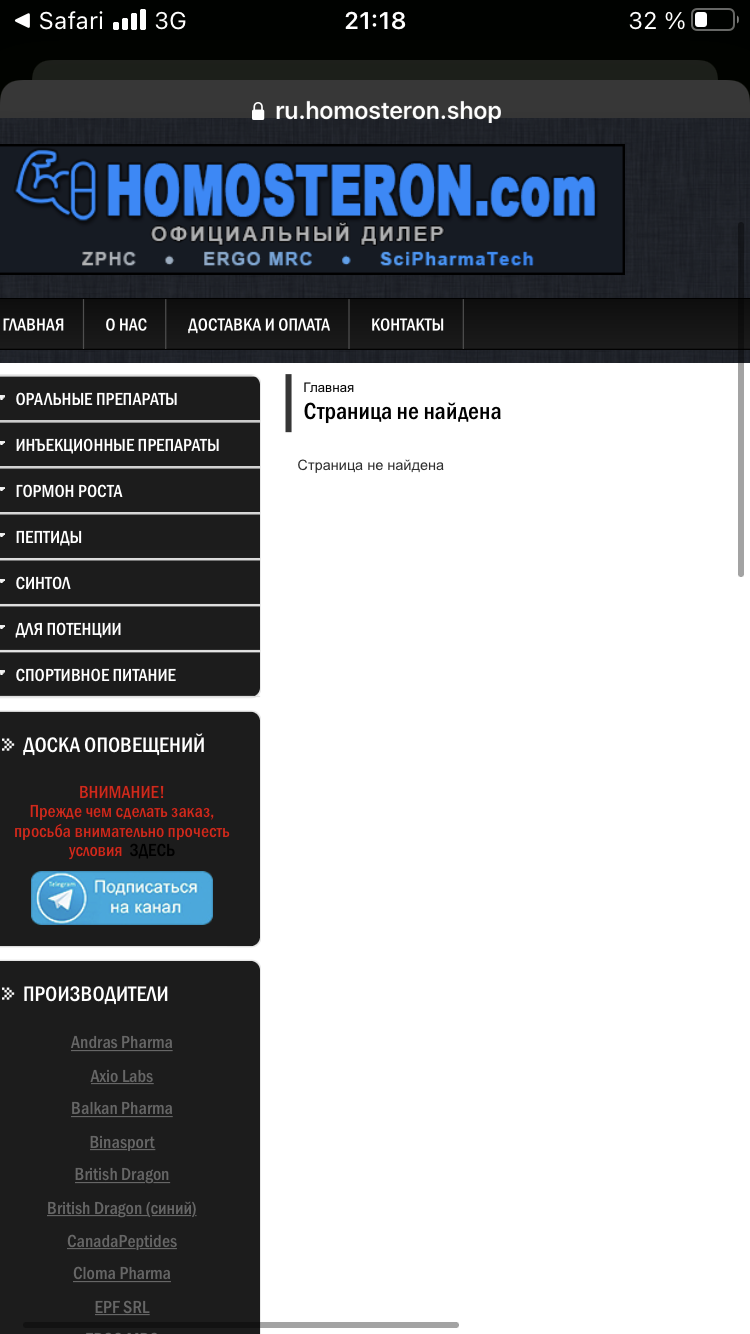The height and width of the screenshot is (1334, 750).
Task: Open Binasport manufacturer link
Action: pyautogui.click(x=122, y=1142)
